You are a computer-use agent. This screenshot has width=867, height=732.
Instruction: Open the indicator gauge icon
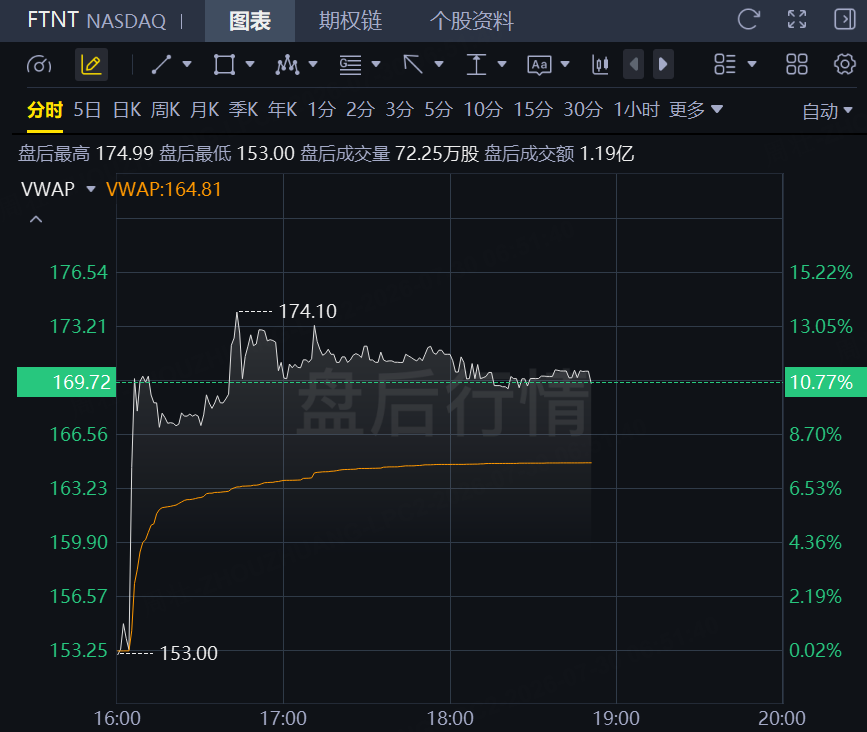[39, 65]
